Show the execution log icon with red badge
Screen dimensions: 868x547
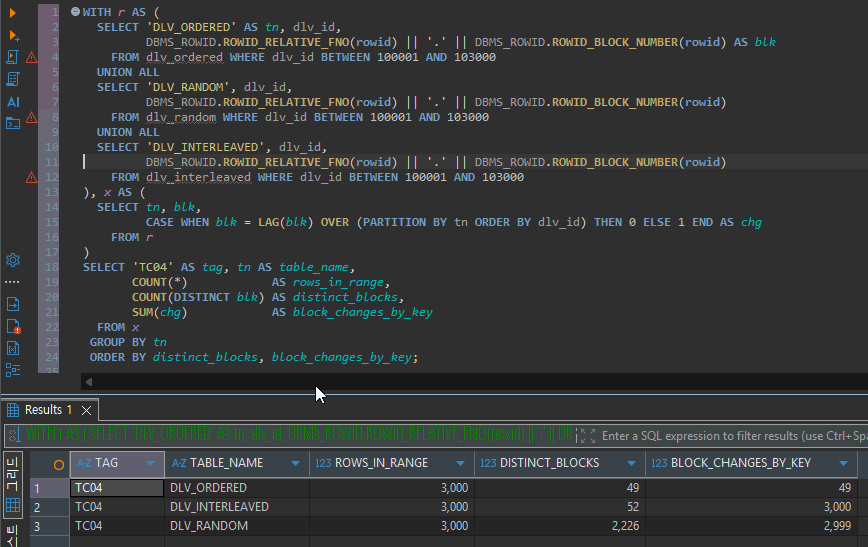[13, 327]
